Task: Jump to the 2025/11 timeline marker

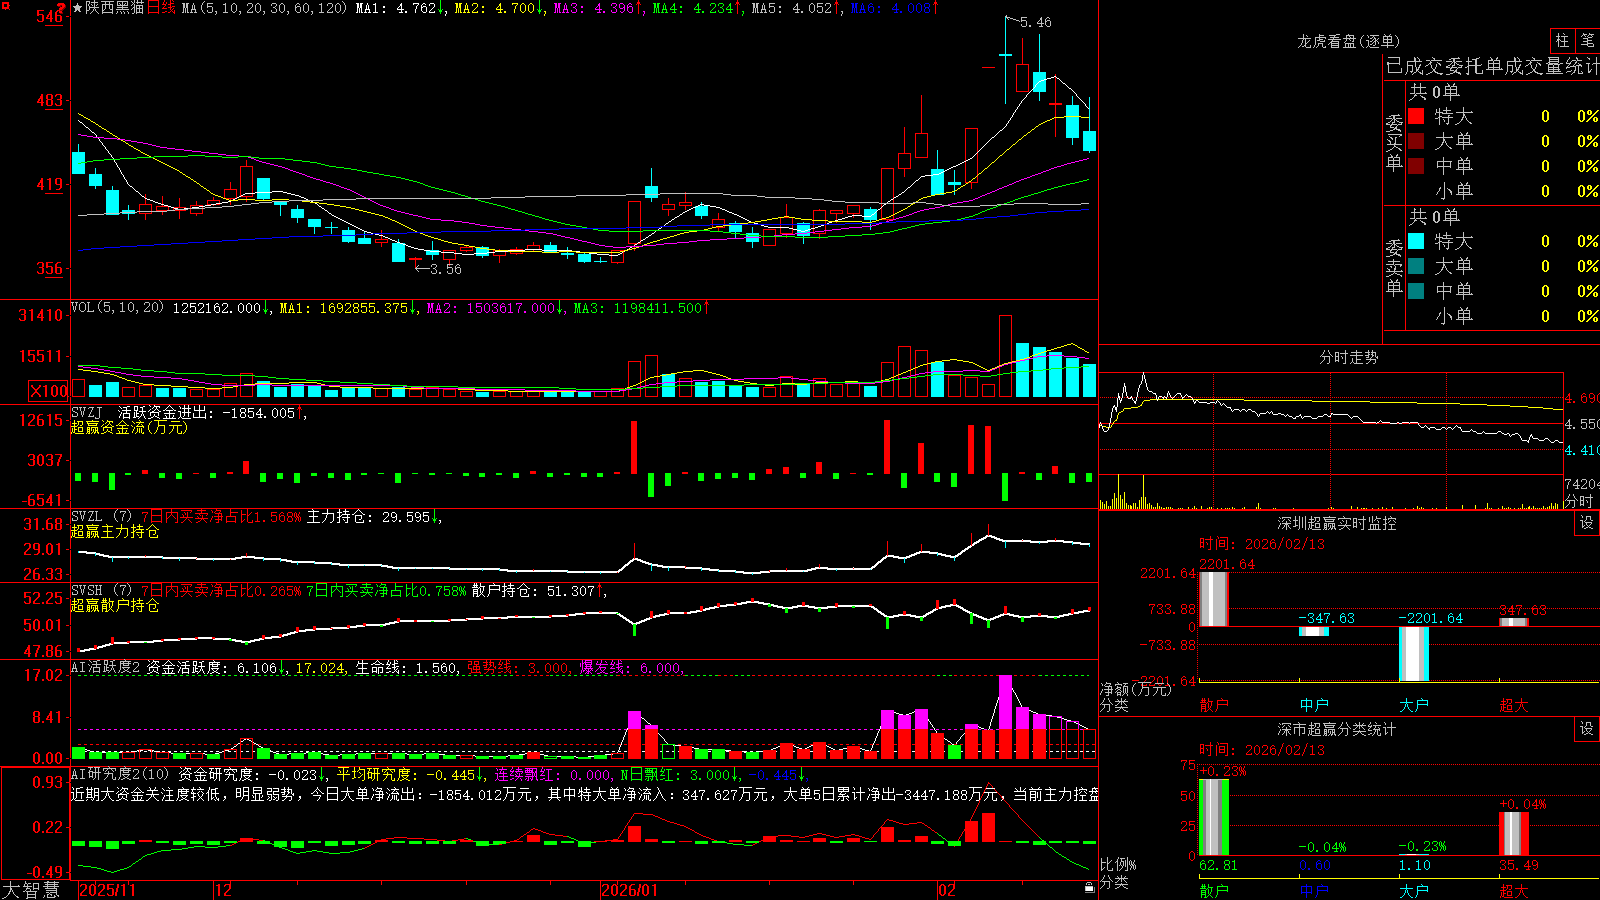Action: click(107, 890)
